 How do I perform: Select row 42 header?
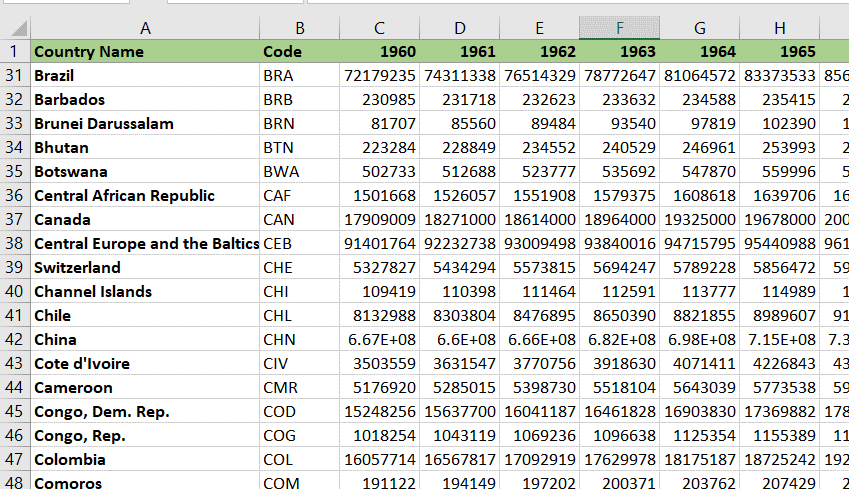coord(15,340)
